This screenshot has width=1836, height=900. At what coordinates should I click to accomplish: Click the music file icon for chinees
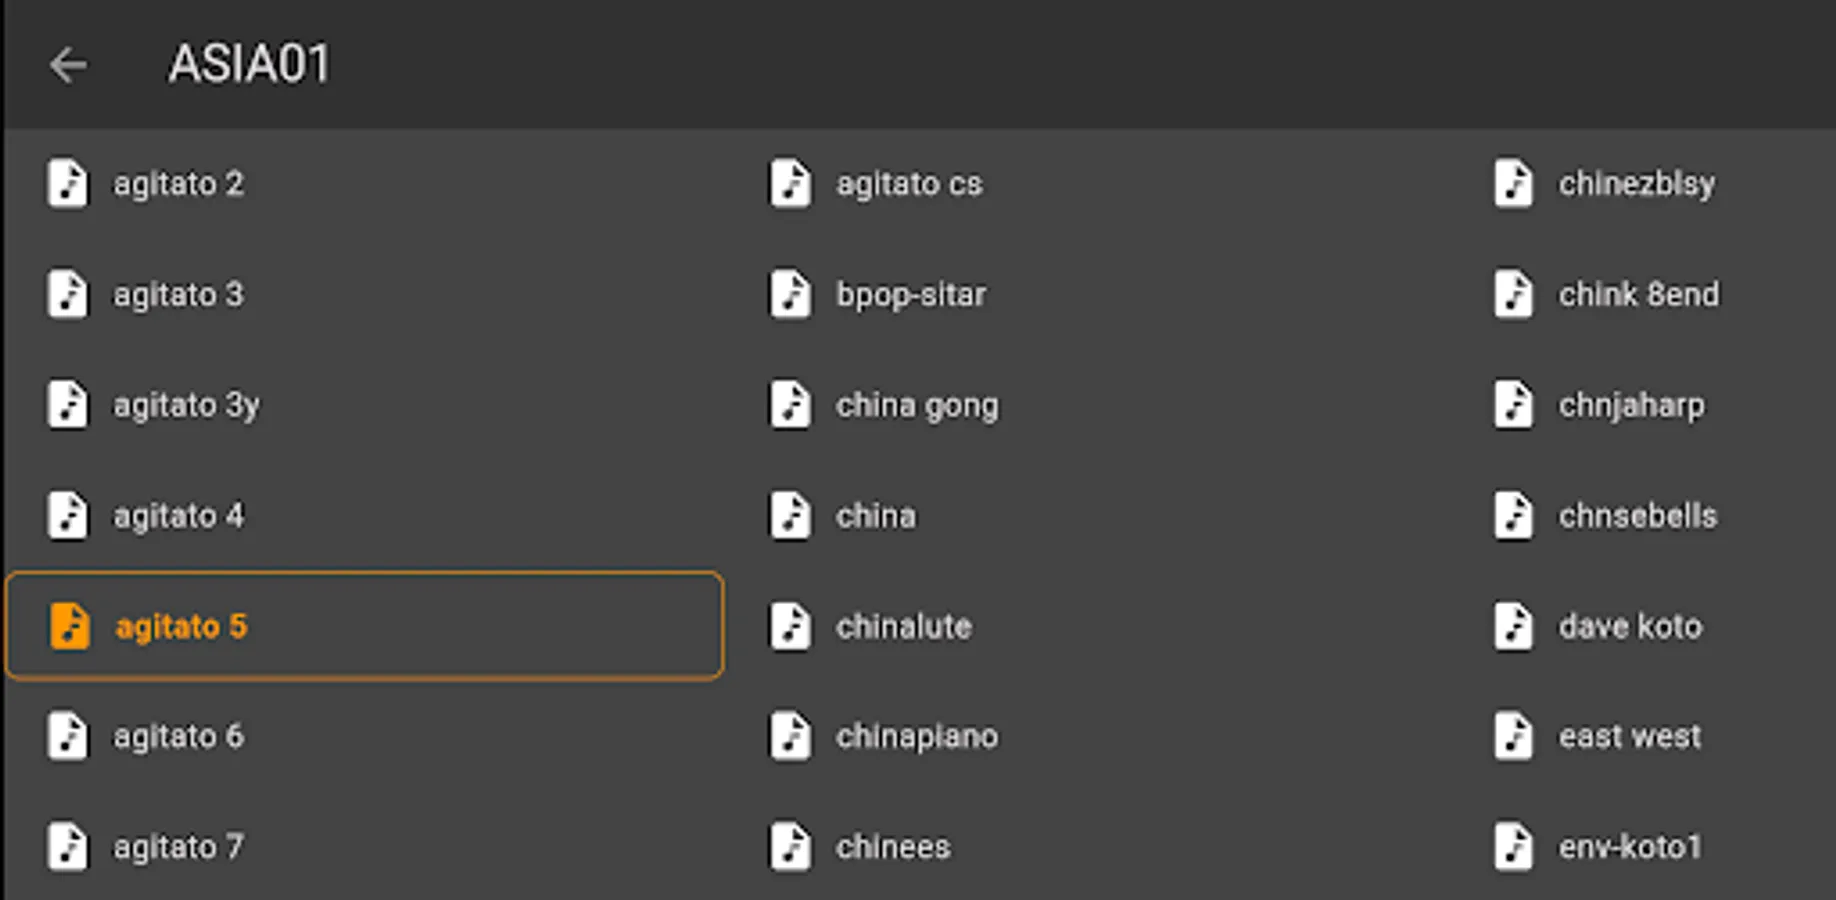pyautogui.click(x=791, y=847)
